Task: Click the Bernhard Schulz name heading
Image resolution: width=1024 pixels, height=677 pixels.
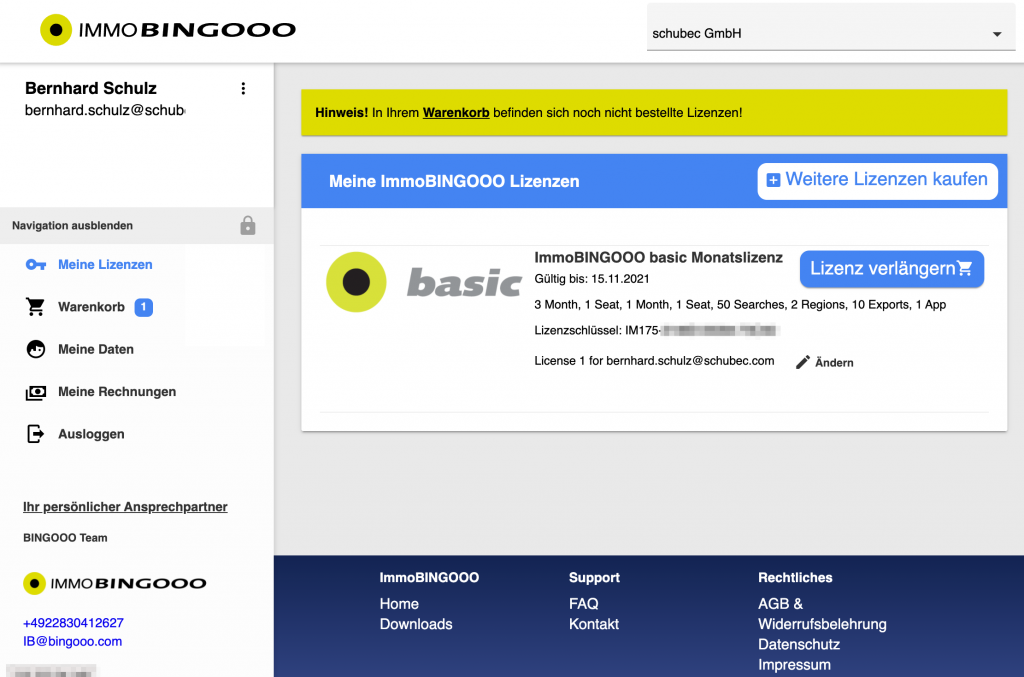Action: [91, 88]
